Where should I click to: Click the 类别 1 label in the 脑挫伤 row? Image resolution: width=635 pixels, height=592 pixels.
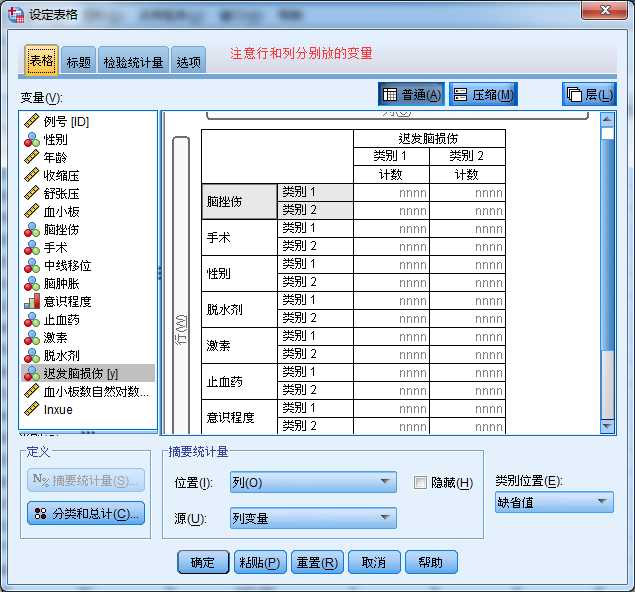pos(315,192)
